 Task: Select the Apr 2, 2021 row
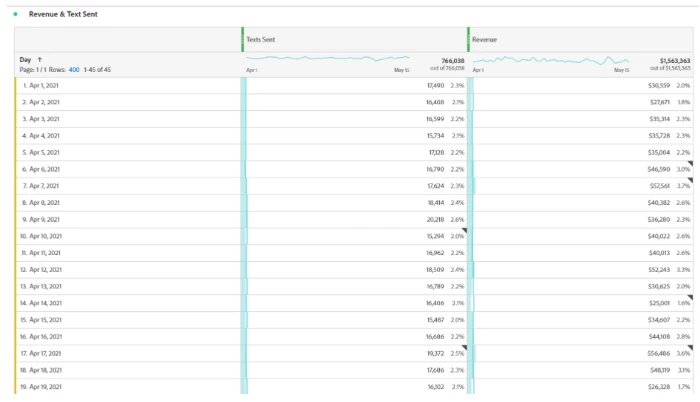[354, 102]
